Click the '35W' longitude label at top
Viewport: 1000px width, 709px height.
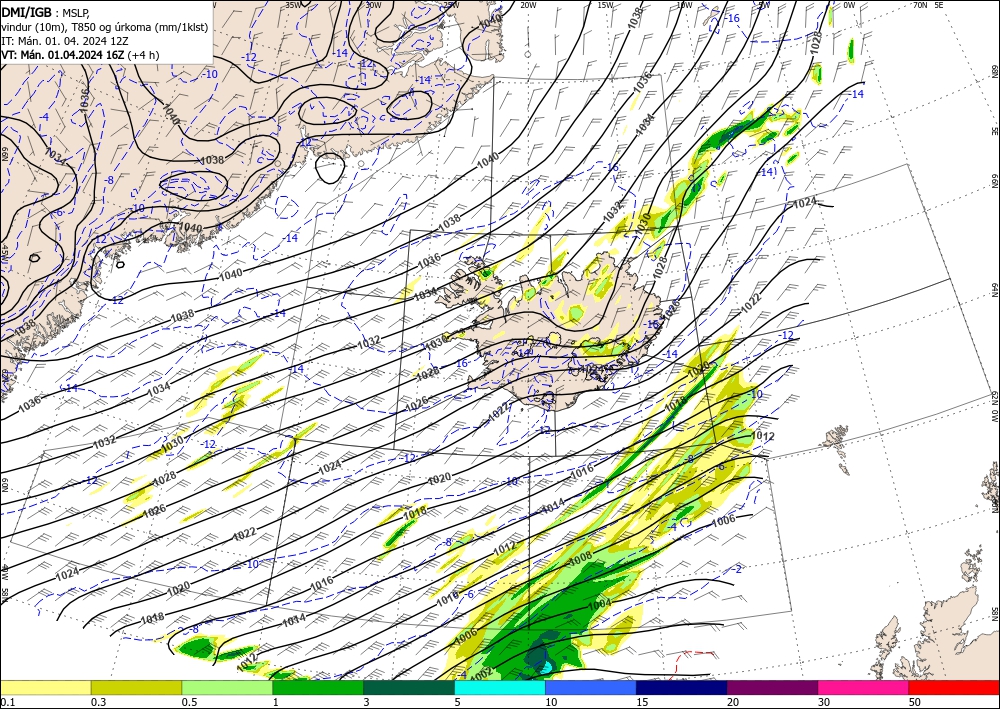pyautogui.click(x=293, y=4)
